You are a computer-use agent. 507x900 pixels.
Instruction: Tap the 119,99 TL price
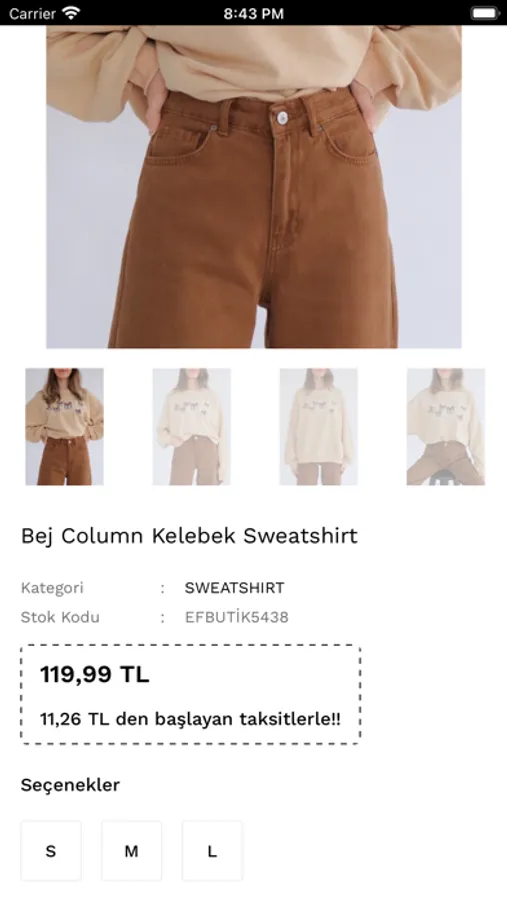point(94,674)
